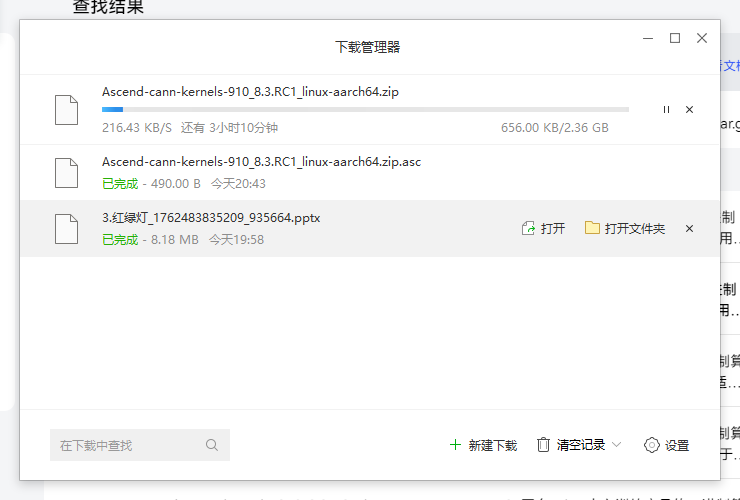Image resolution: width=740 pixels, height=500 pixels.
Task: Click the file icon of the pptx entry
Action: pyautogui.click(x=67, y=229)
